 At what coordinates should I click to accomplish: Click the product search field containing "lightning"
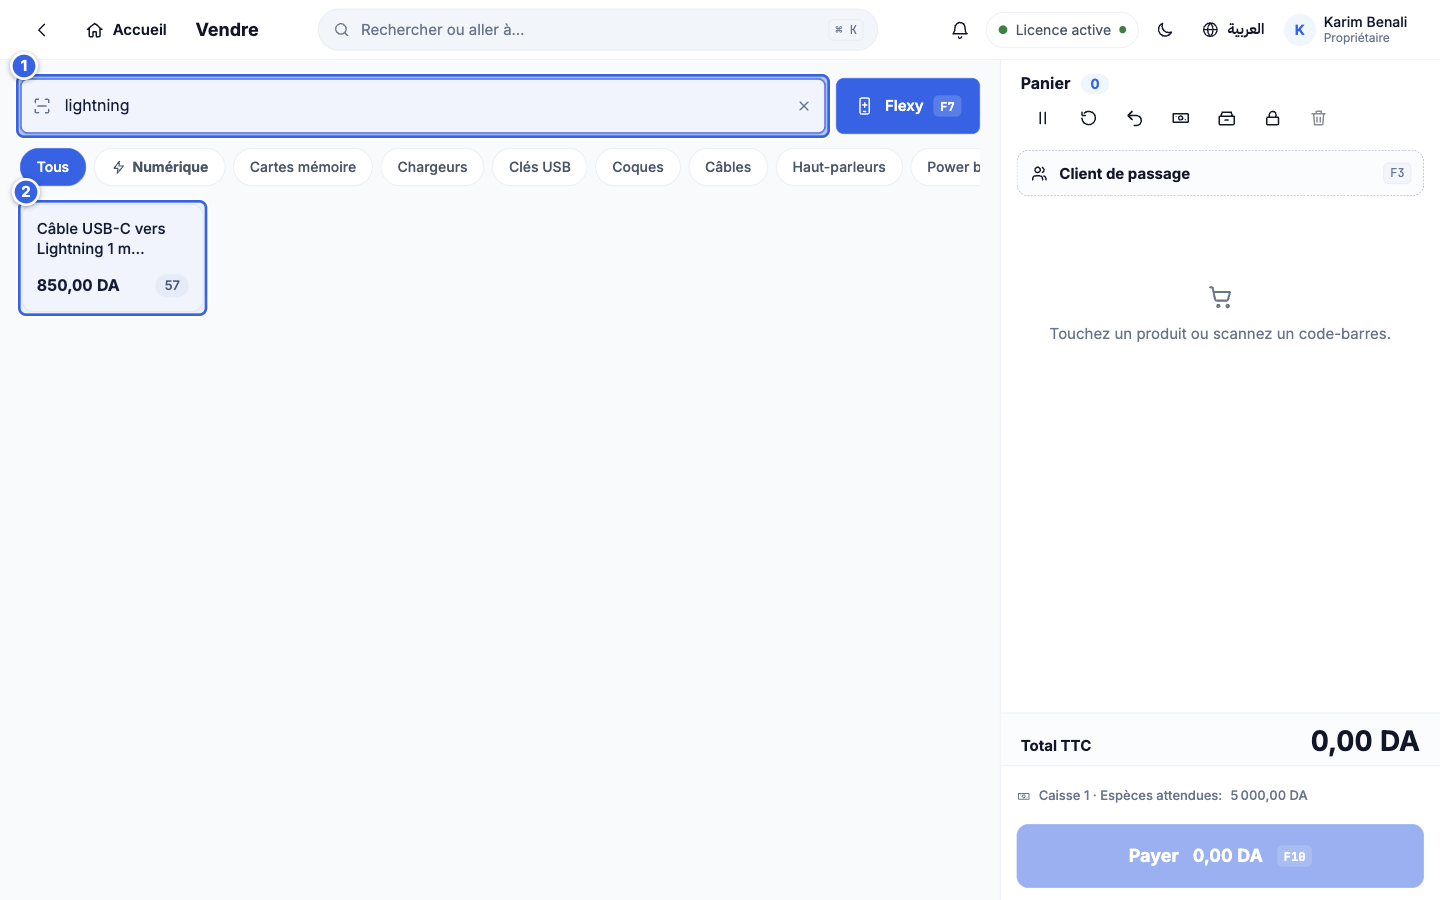pyautogui.click(x=423, y=106)
